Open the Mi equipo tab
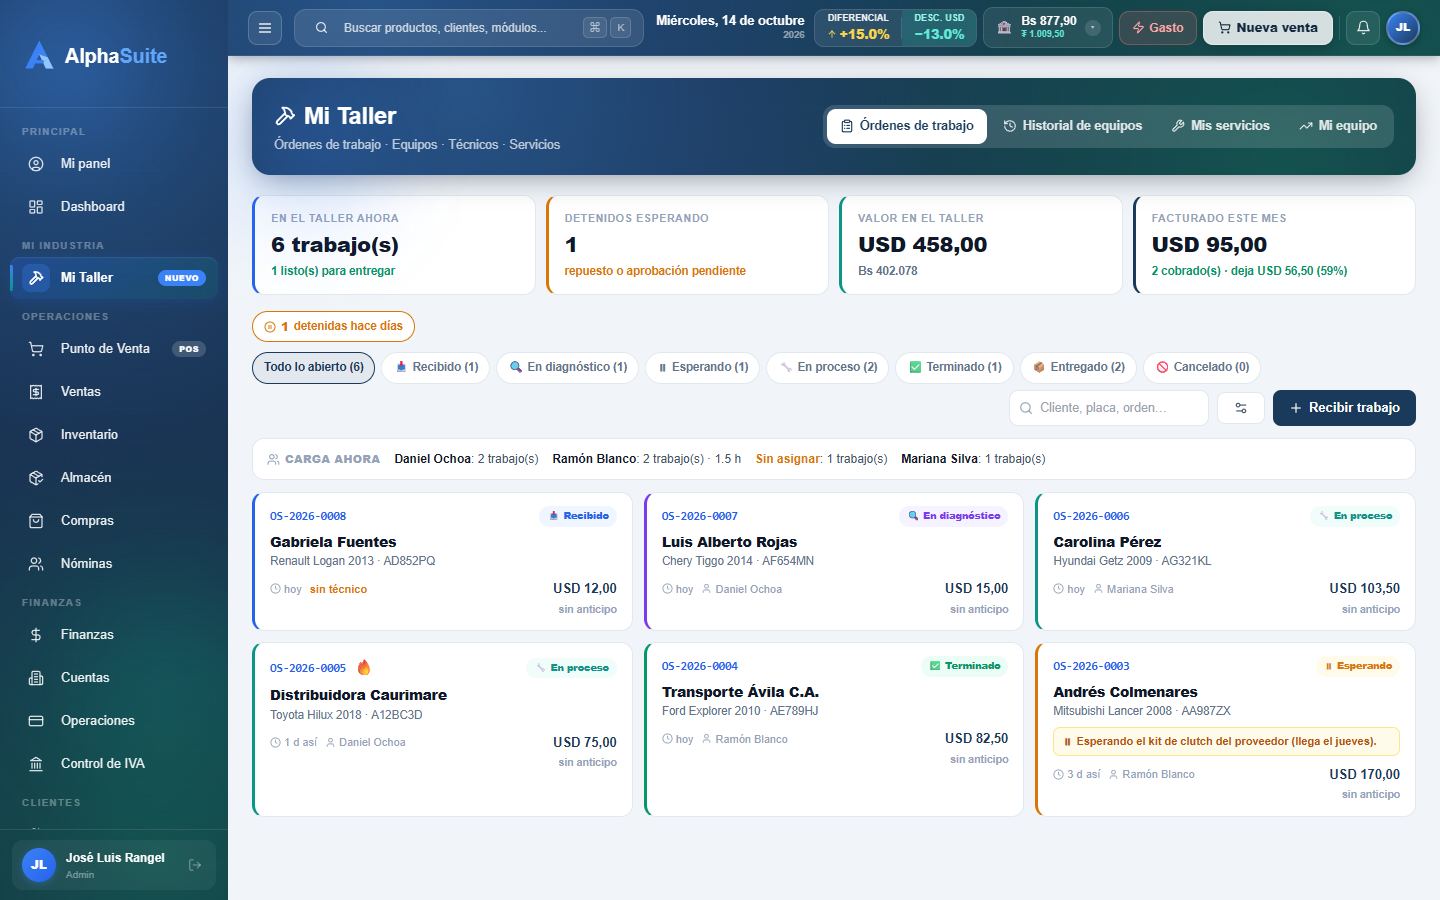 click(1338, 126)
